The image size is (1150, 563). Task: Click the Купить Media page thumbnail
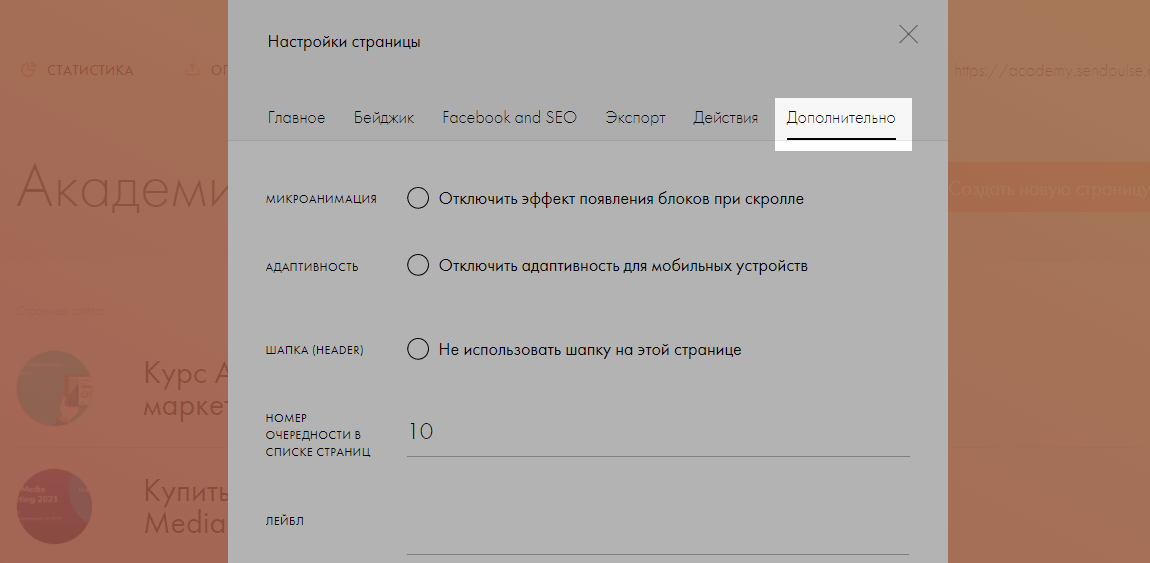click(55, 506)
